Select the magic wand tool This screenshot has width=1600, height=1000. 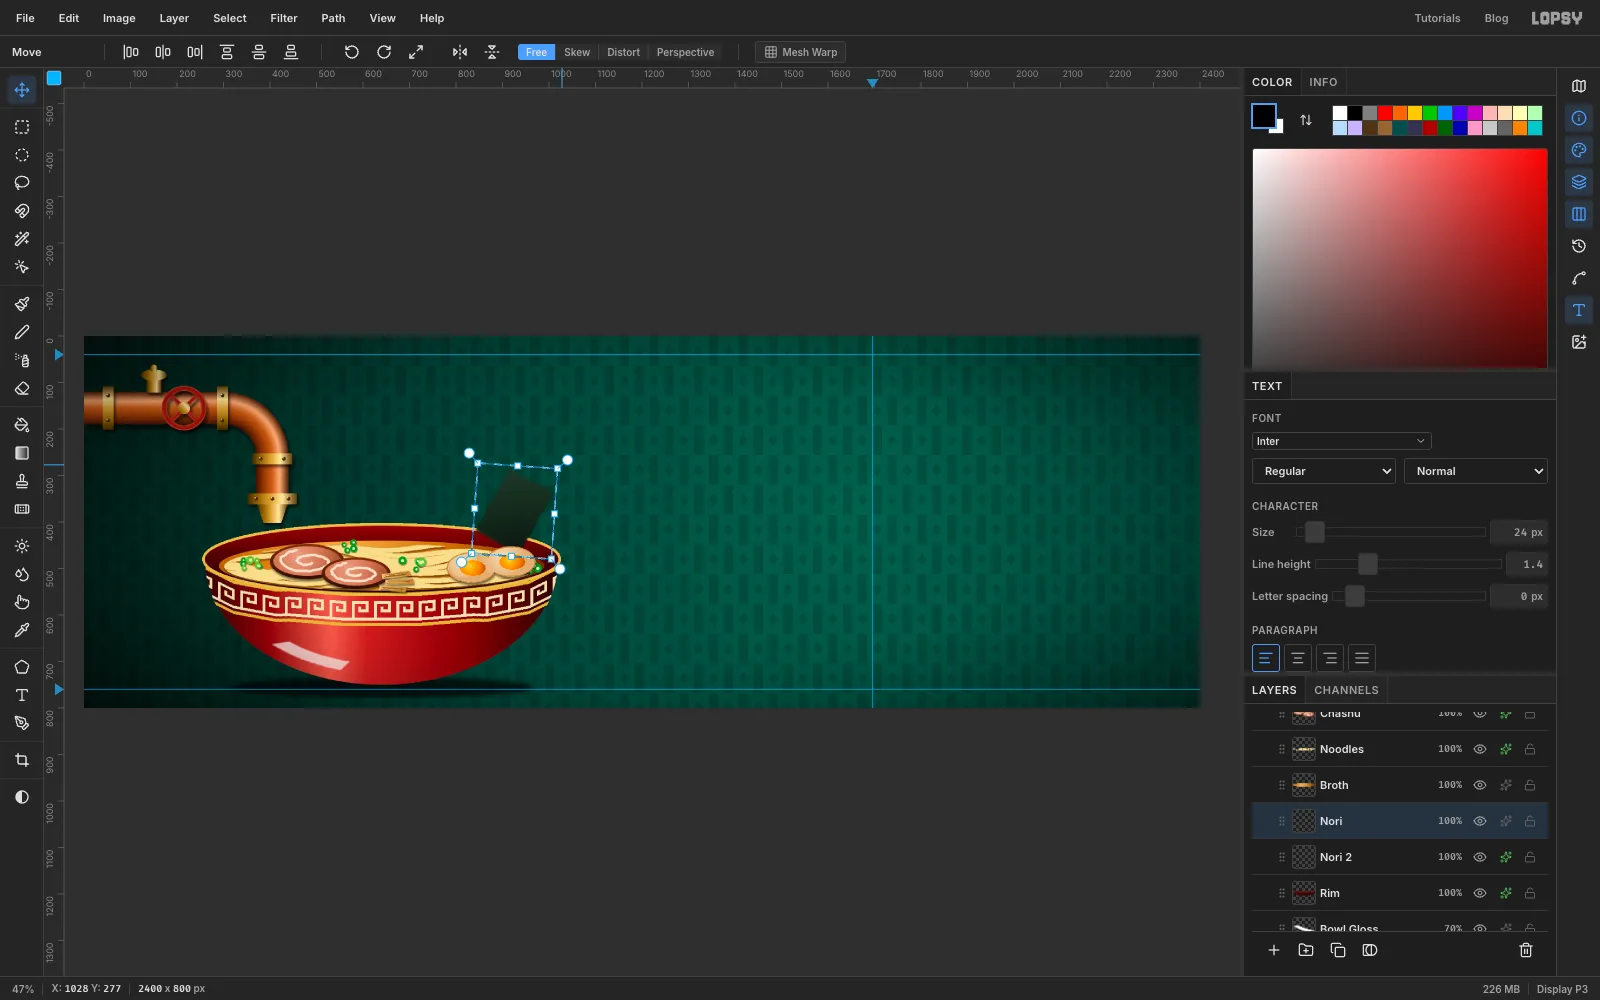tap(22, 239)
